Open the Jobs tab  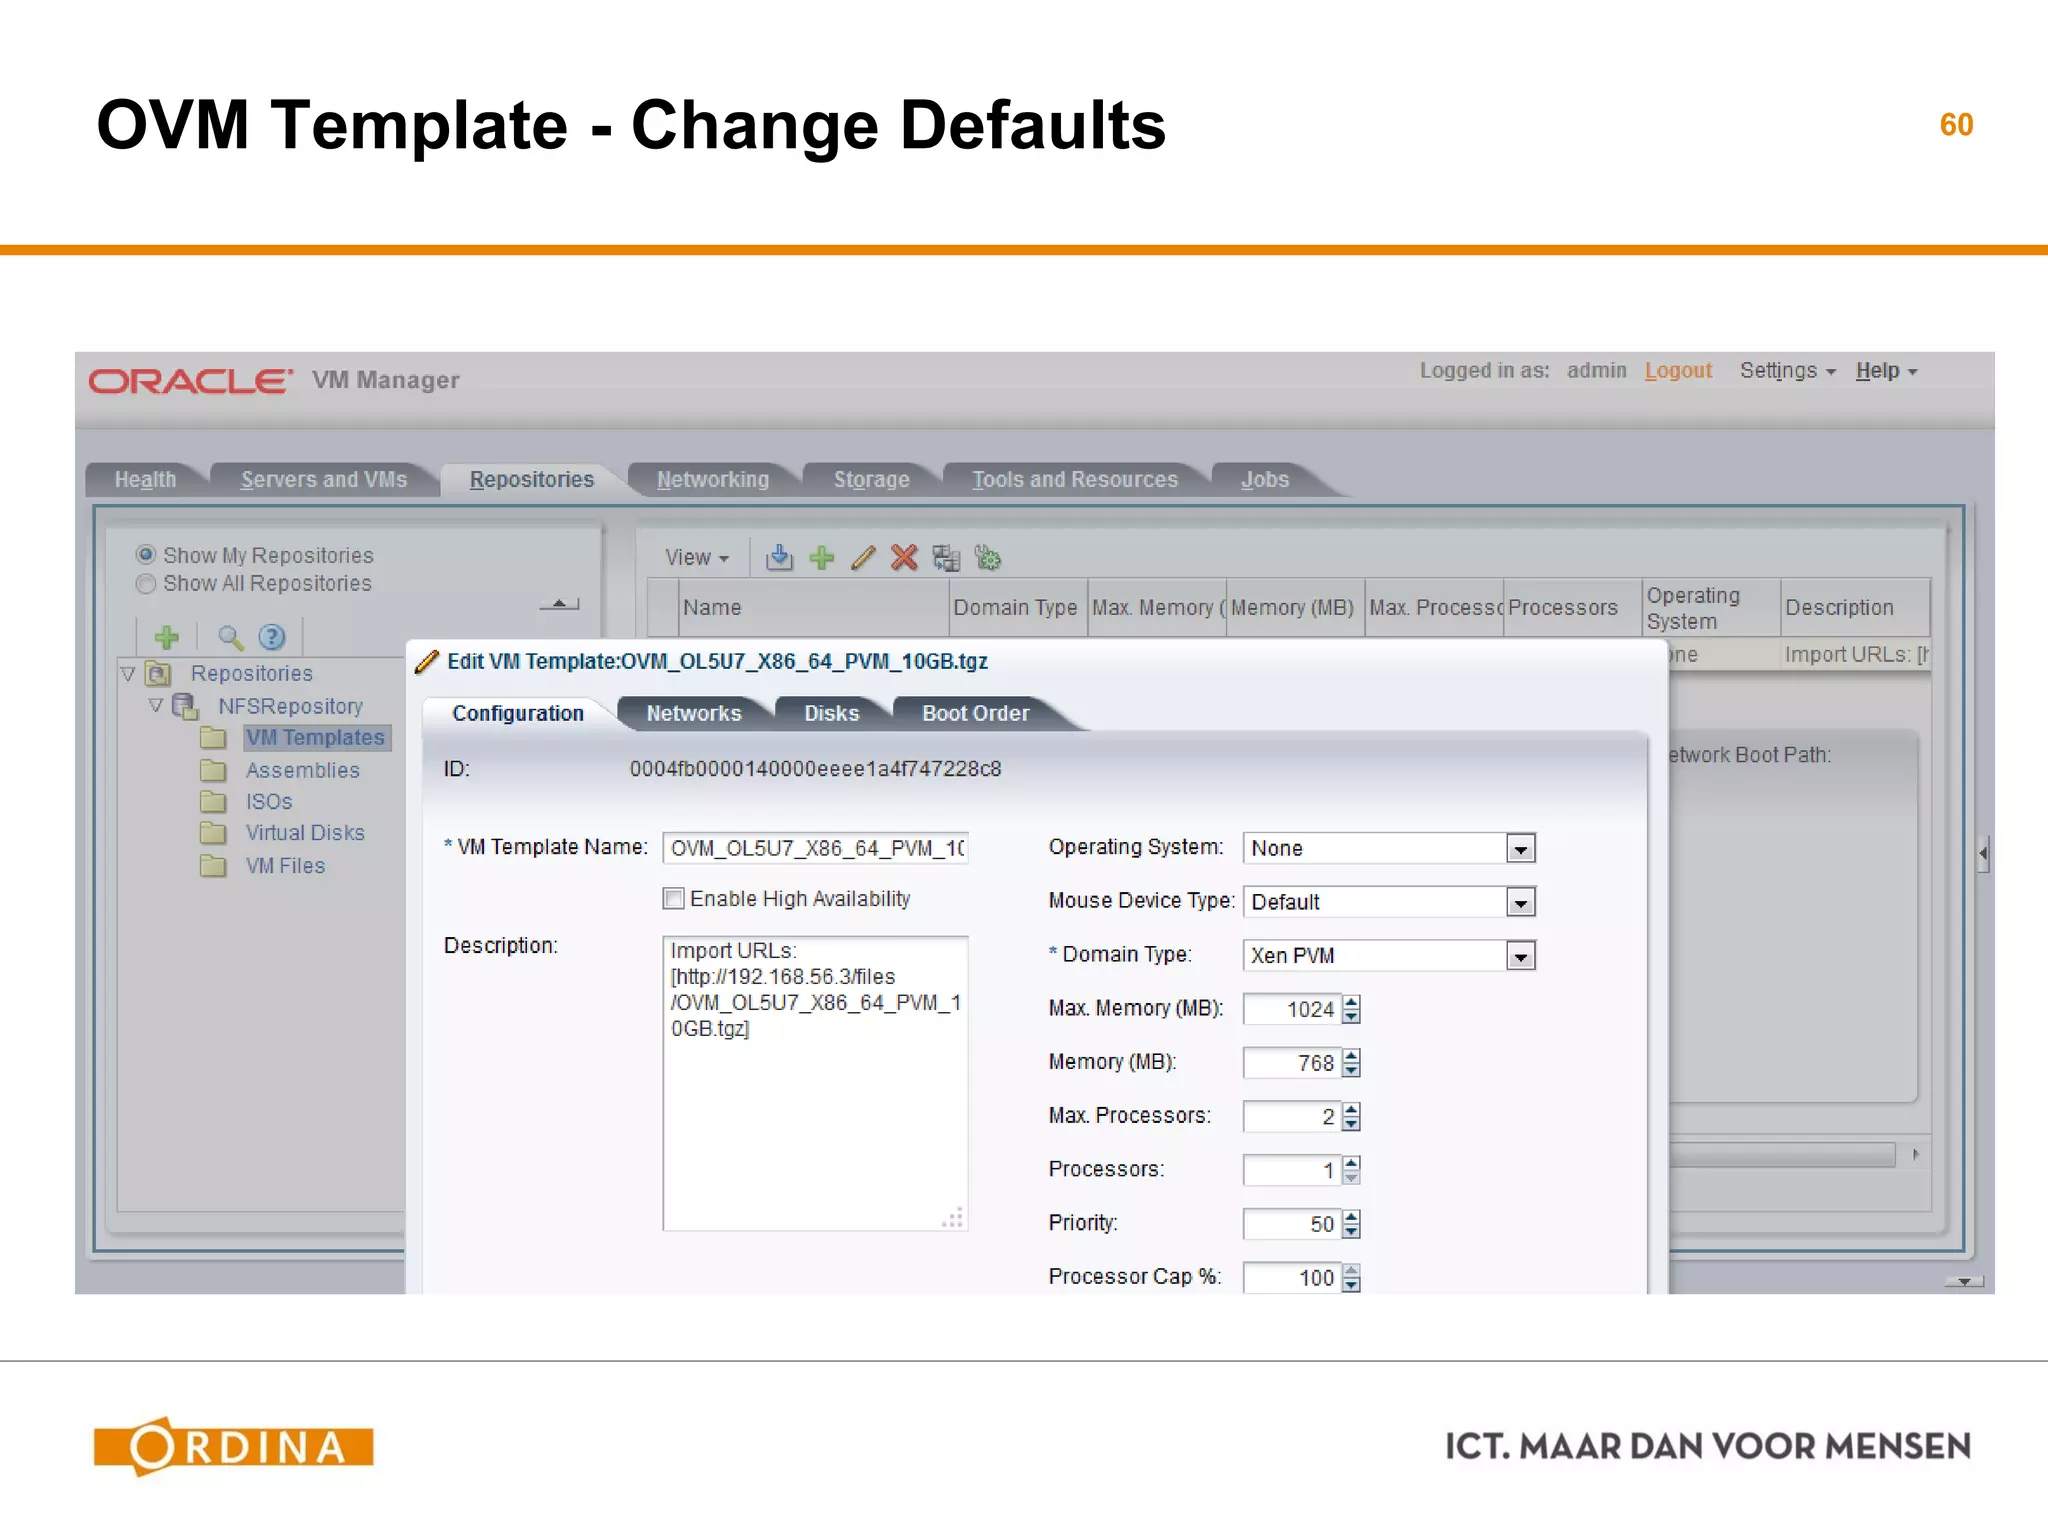(x=1265, y=480)
